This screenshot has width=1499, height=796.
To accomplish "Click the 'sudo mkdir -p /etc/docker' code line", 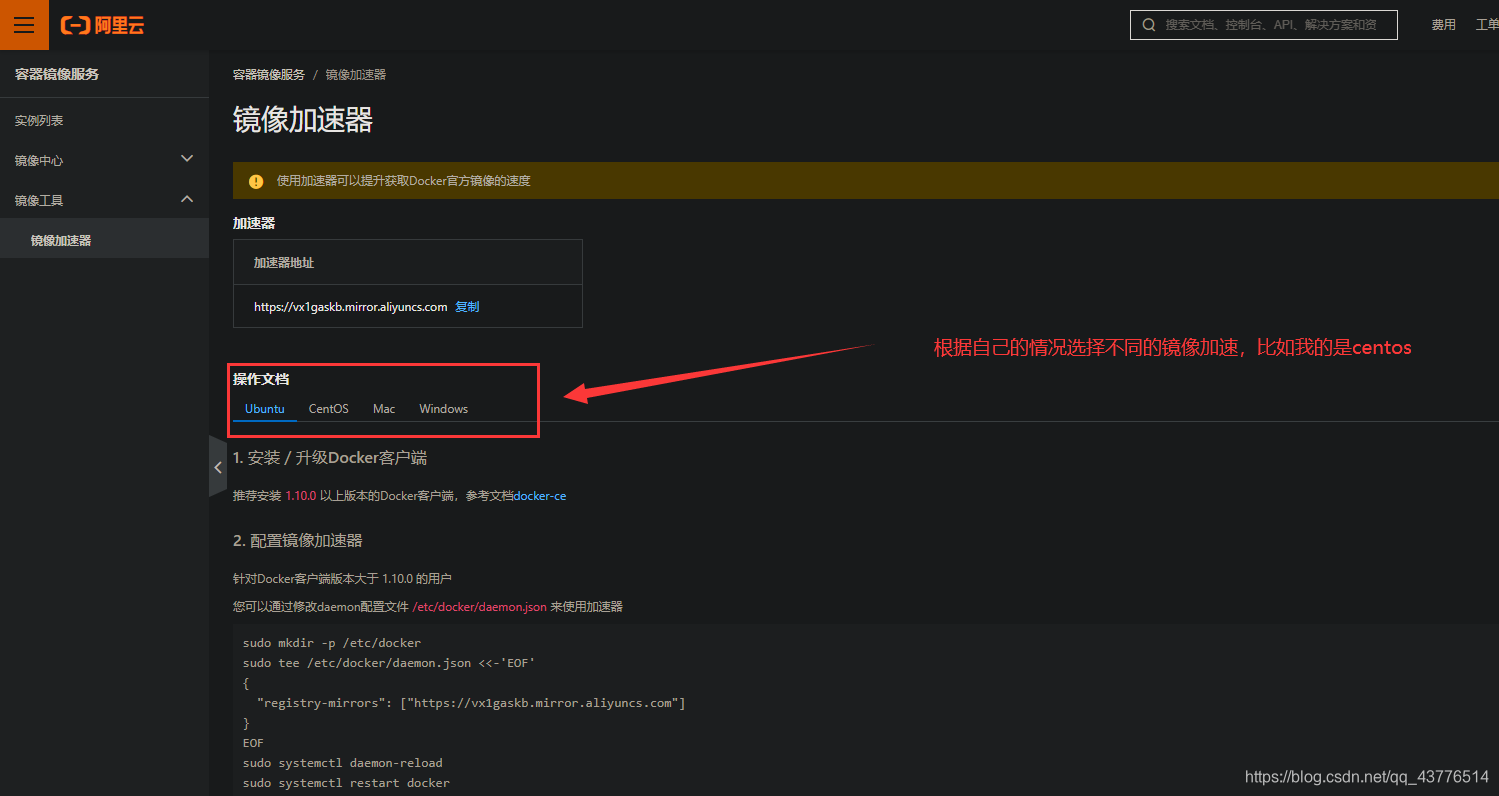I will click(332, 643).
